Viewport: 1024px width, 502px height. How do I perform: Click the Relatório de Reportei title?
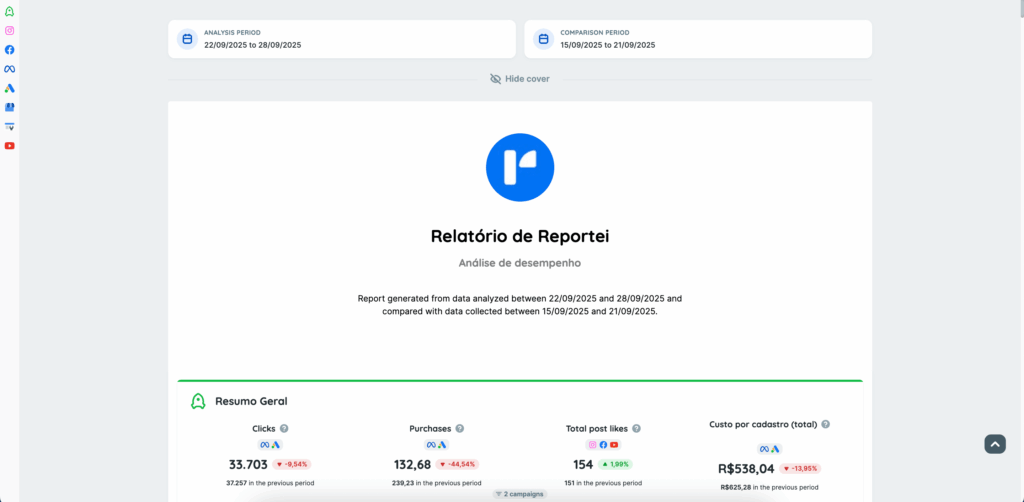pos(519,237)
